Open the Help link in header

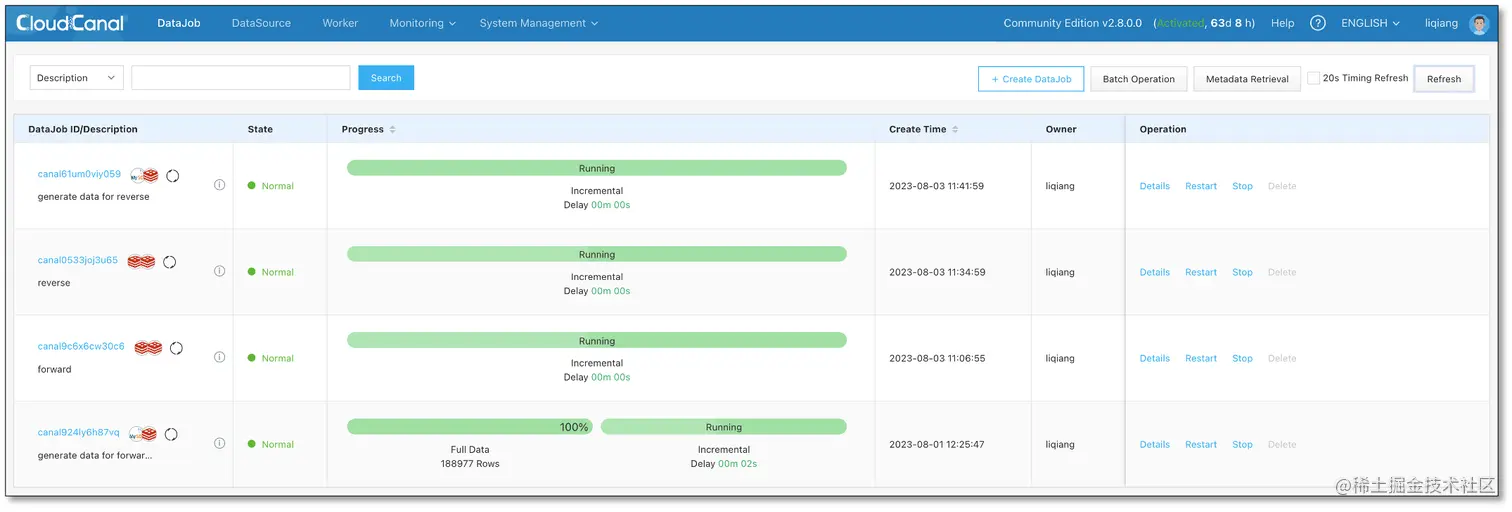click(1282, 23)
